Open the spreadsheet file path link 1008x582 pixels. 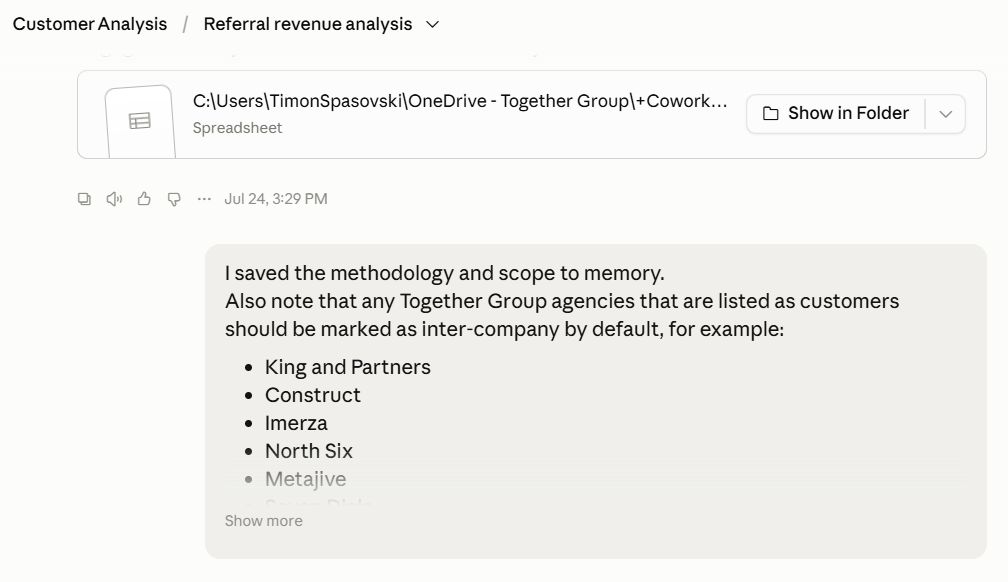[x=460, y=101]
